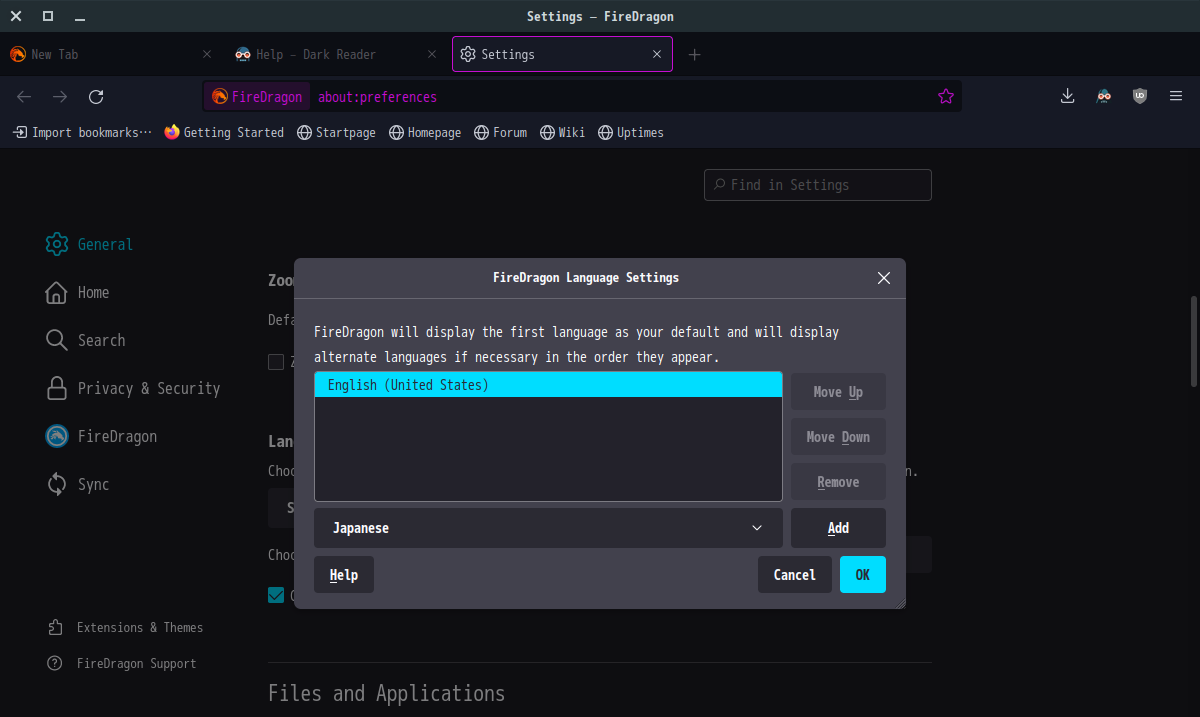Screen dimensions: 1200x717
Task: Open the Search settings category
Action: pyautogui.click(x=86, y=340)
